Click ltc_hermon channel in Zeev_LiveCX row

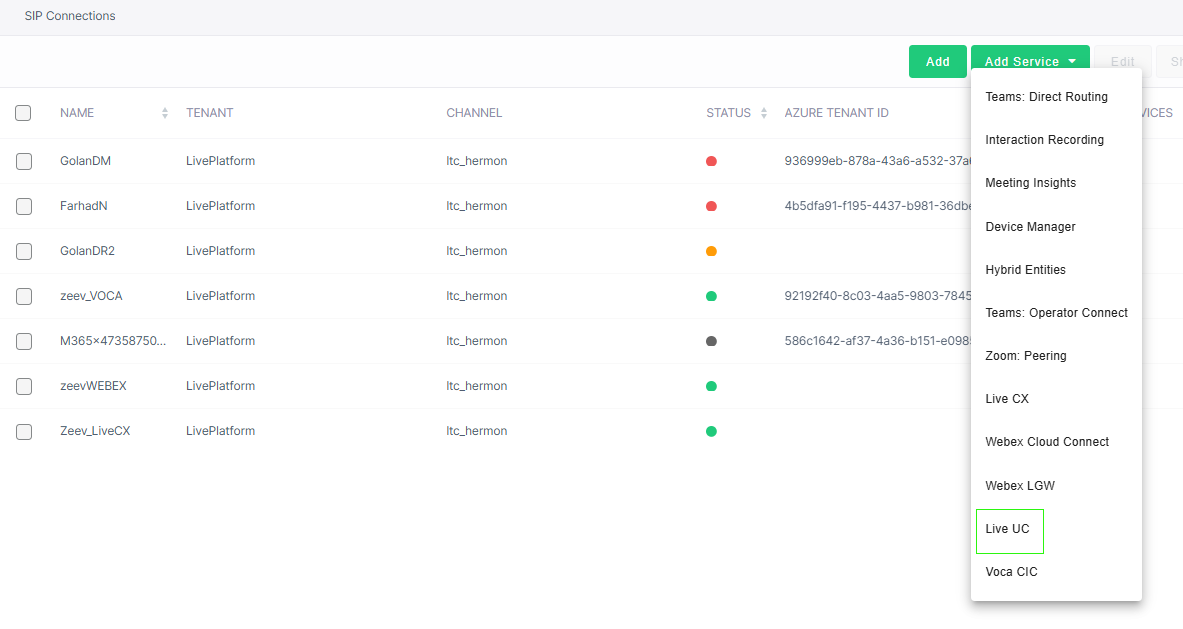pyautogui.click(x=476, y=431)
